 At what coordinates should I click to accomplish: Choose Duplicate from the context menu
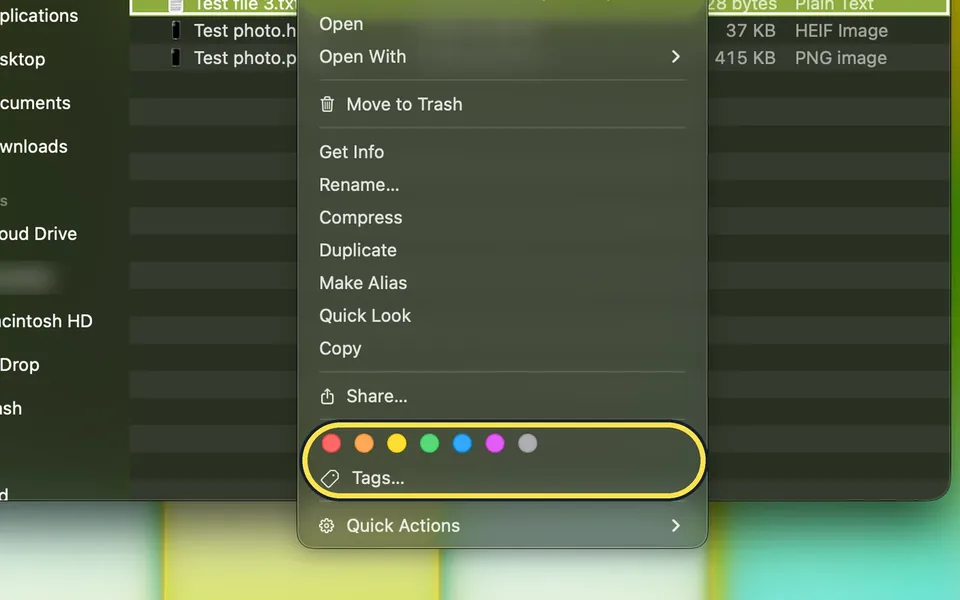point(502,250)
